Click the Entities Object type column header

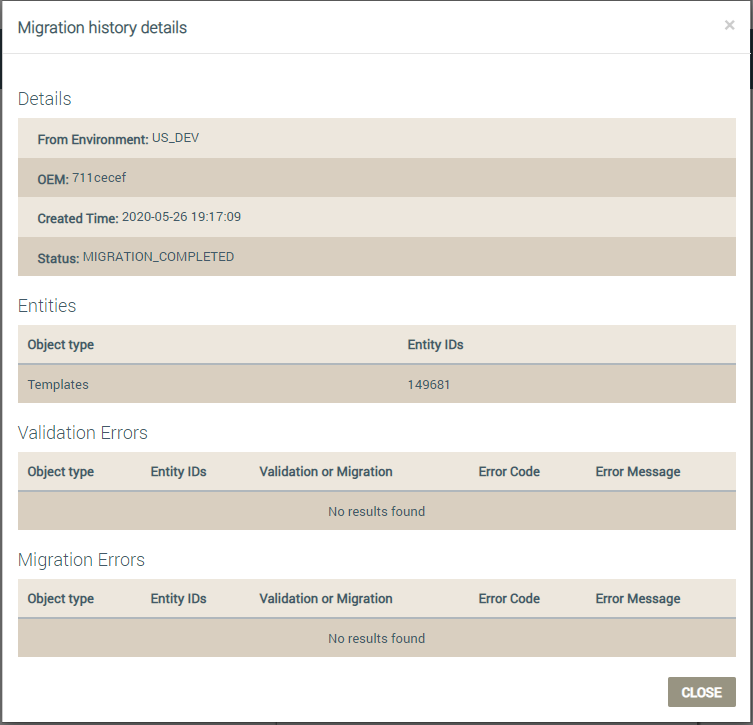[x=61, y=345]
